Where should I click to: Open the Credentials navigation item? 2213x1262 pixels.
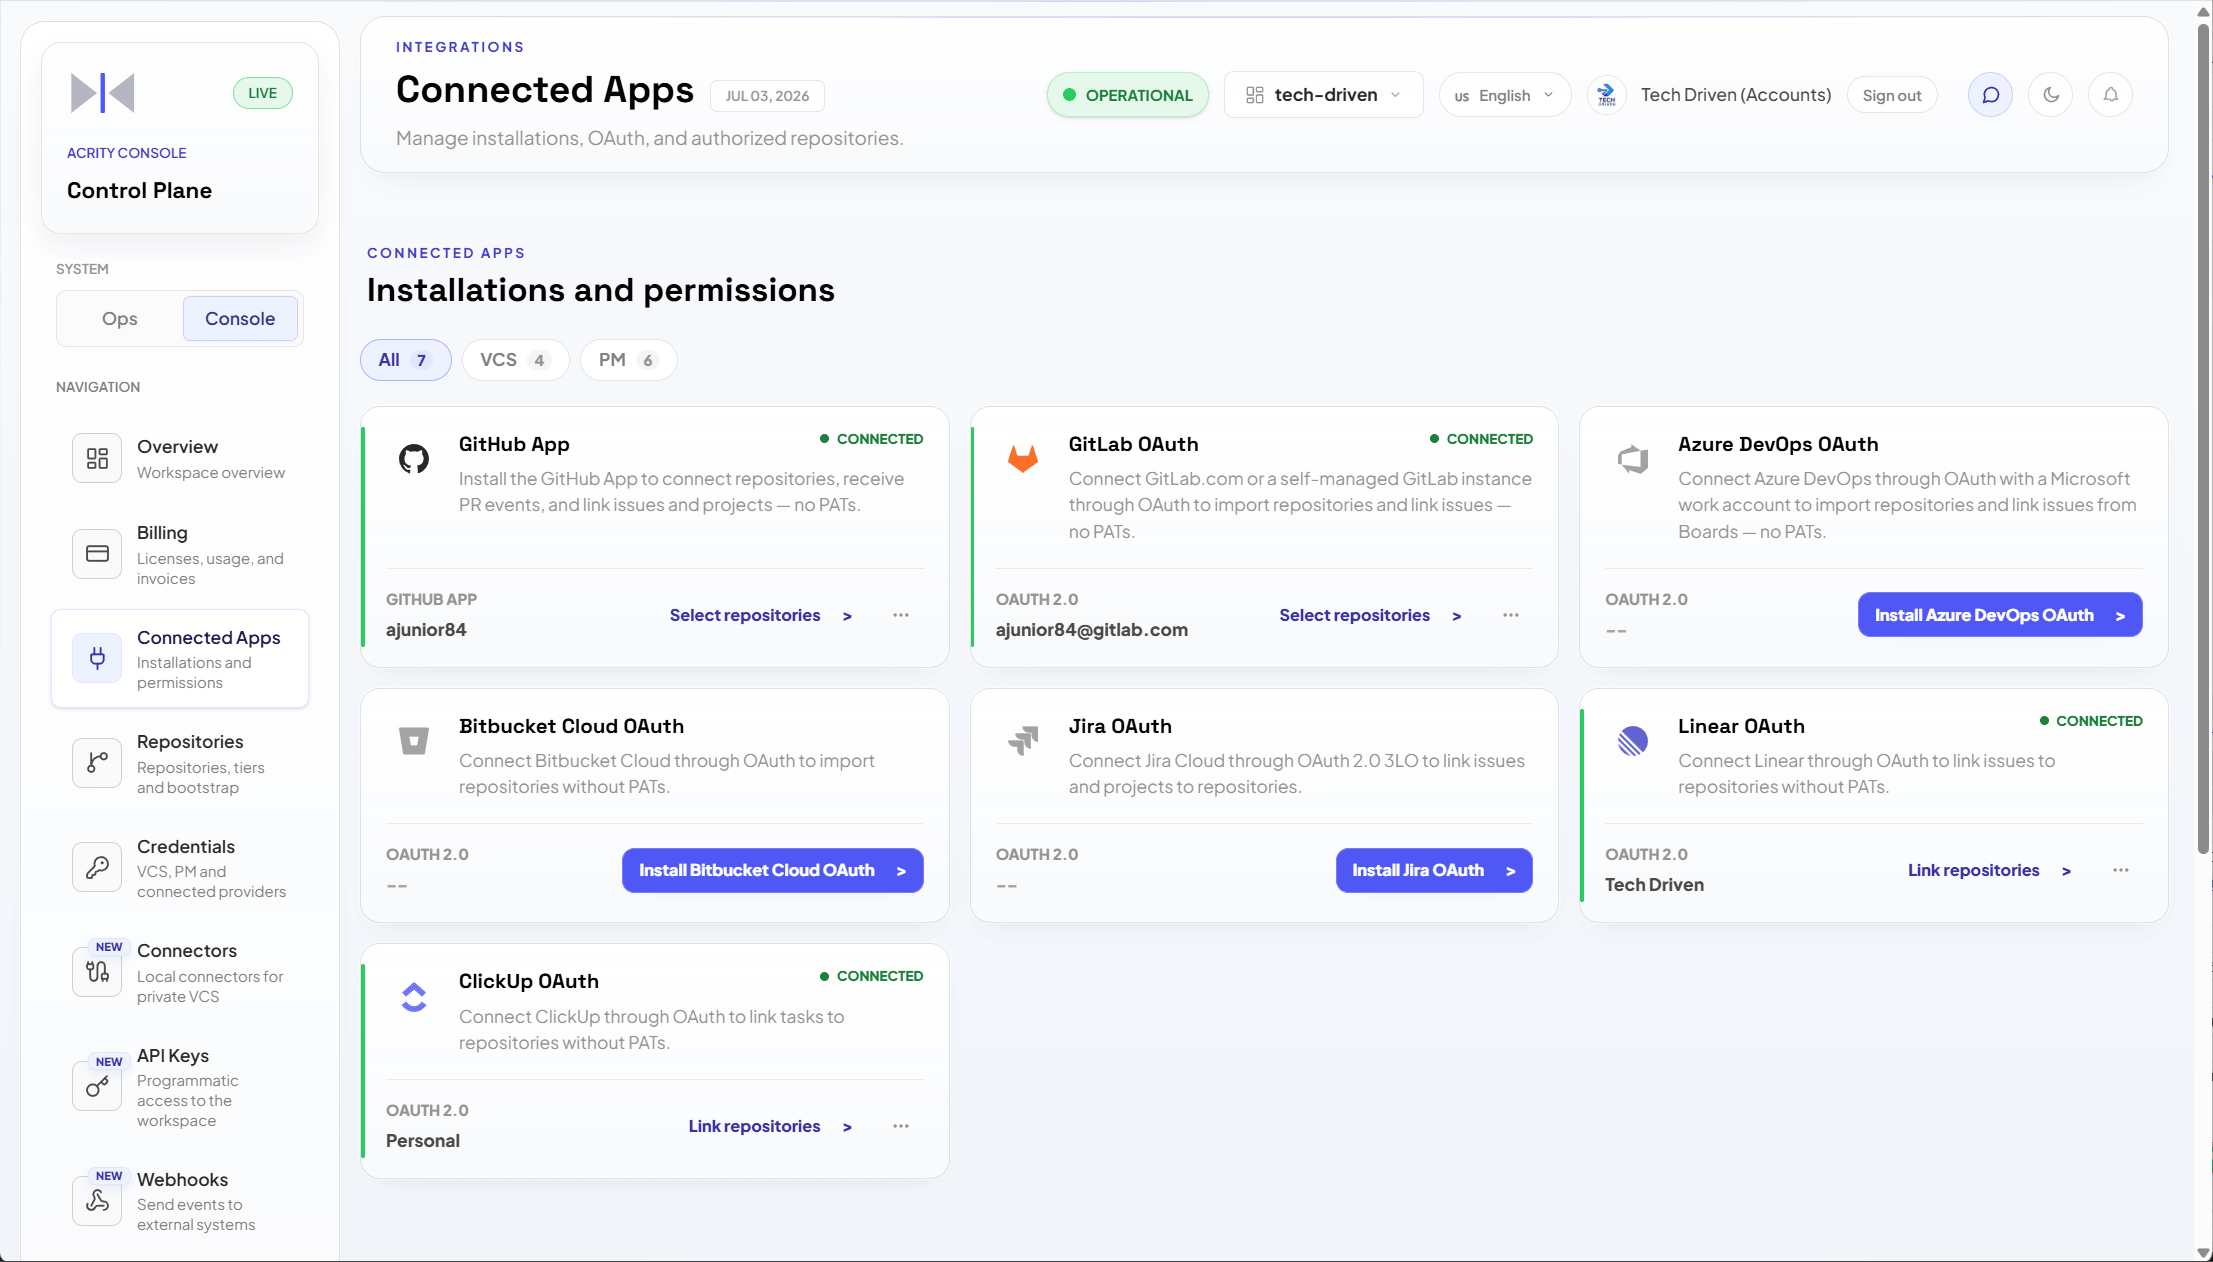pyautogui.click(x=180, y=867)
